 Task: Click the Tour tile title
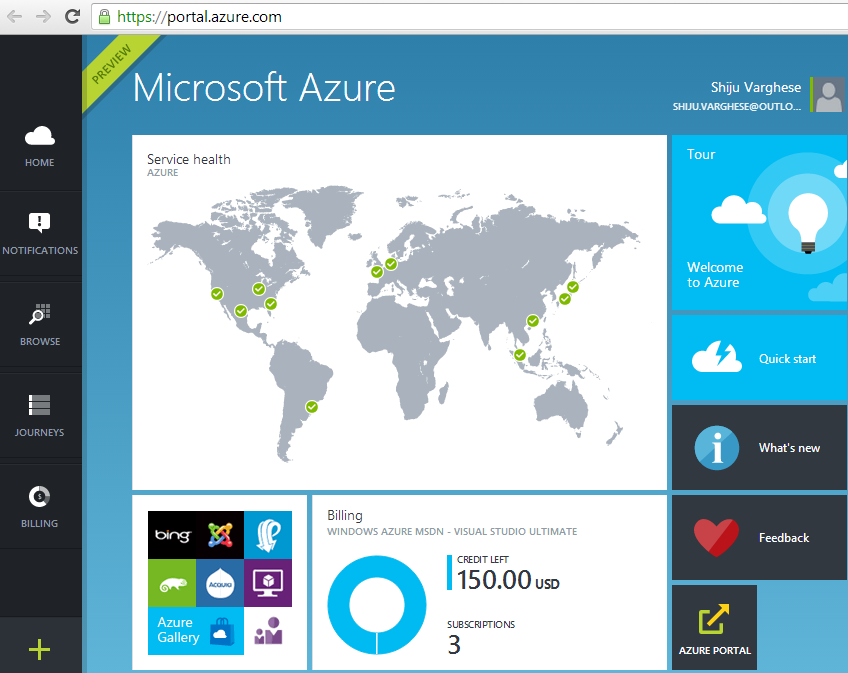[x=701, y=155]
